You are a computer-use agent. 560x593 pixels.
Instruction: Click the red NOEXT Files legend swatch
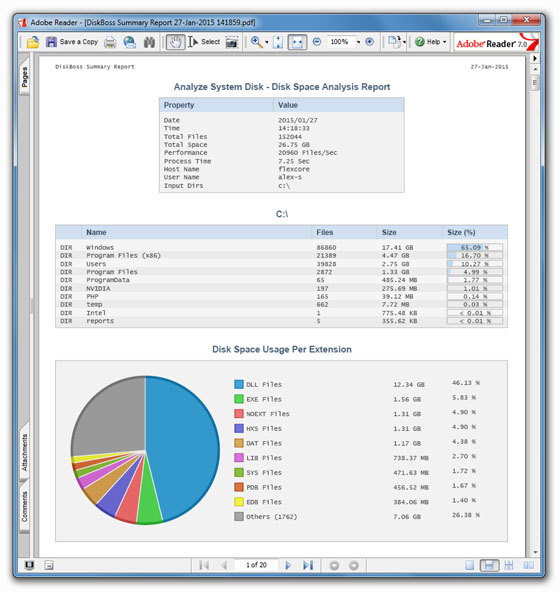tap(239, 414)
